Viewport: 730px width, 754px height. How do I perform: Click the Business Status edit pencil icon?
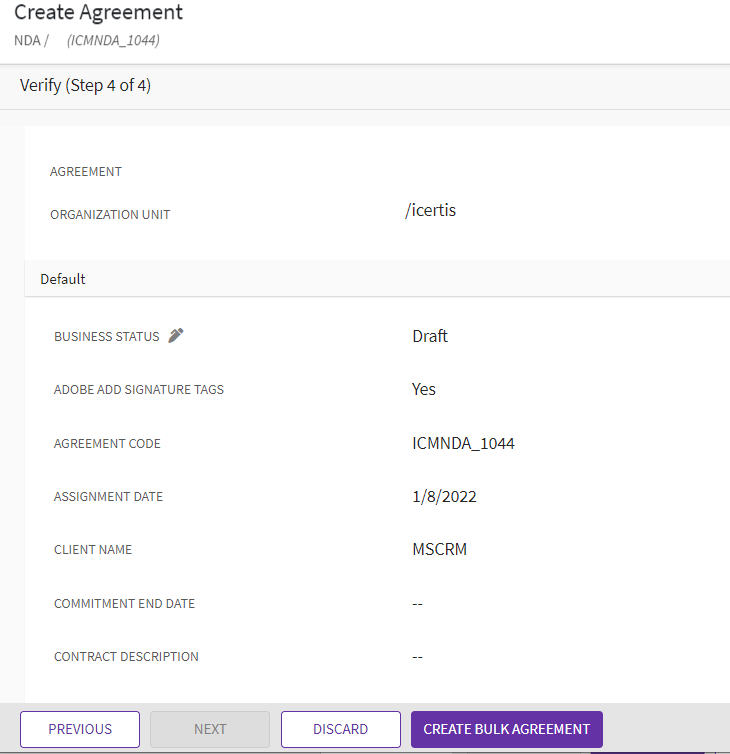coord(176,336)
